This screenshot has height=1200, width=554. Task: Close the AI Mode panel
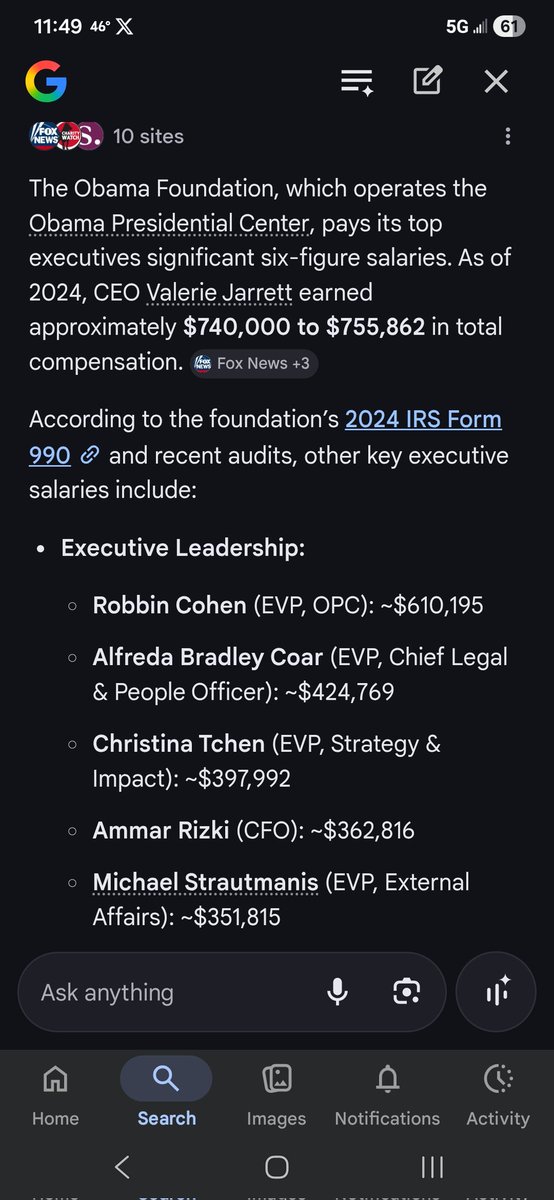pyautogui.click(x=496, y=81)
